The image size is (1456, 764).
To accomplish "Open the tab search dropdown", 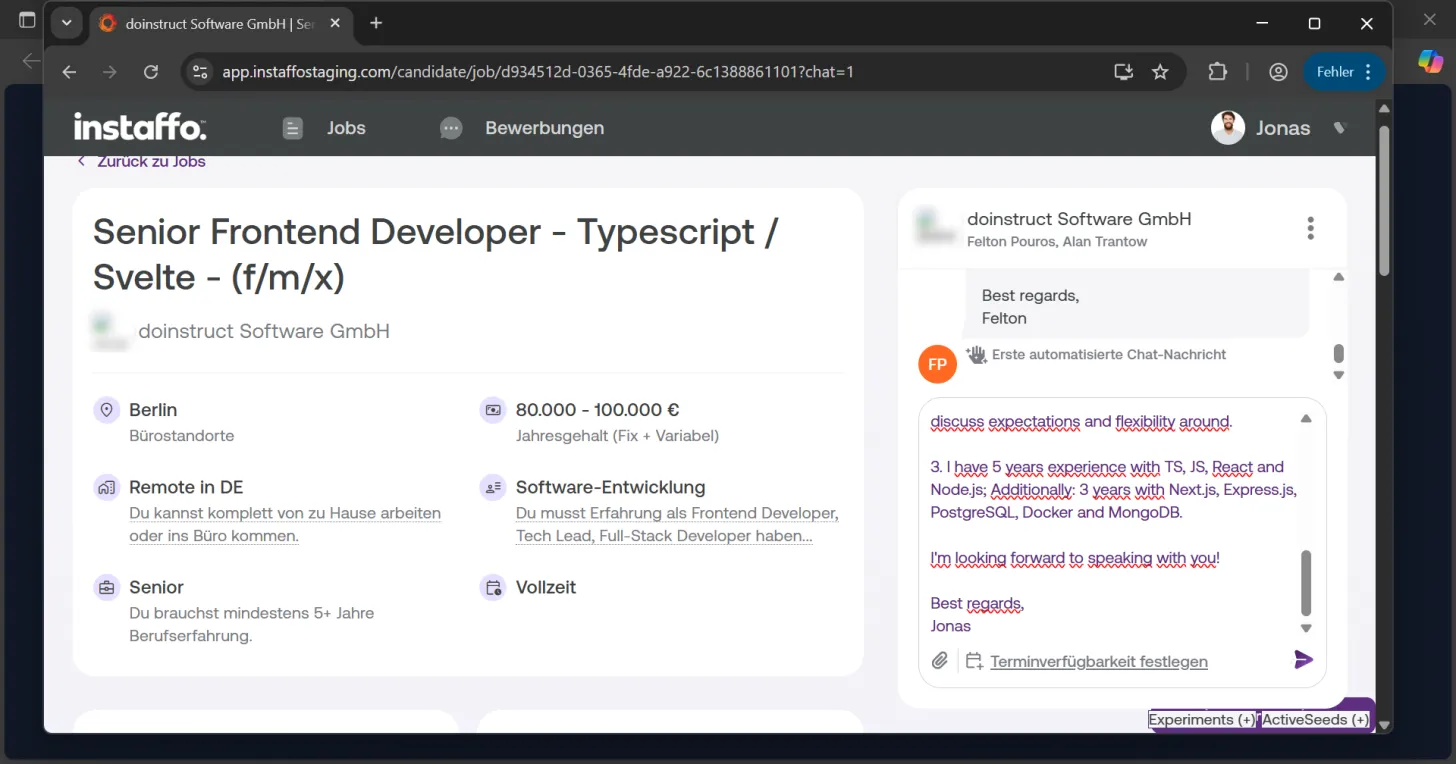I will point(66,23).
